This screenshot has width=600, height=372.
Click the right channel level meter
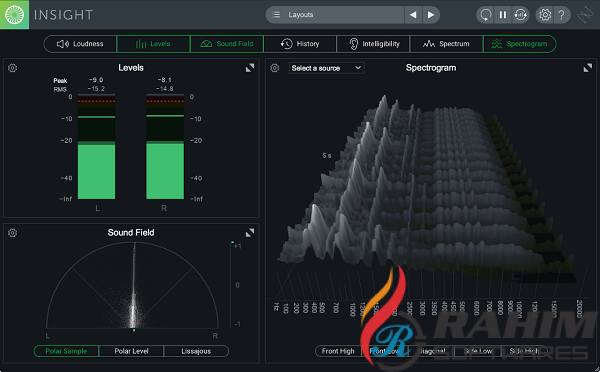point(165,147)
